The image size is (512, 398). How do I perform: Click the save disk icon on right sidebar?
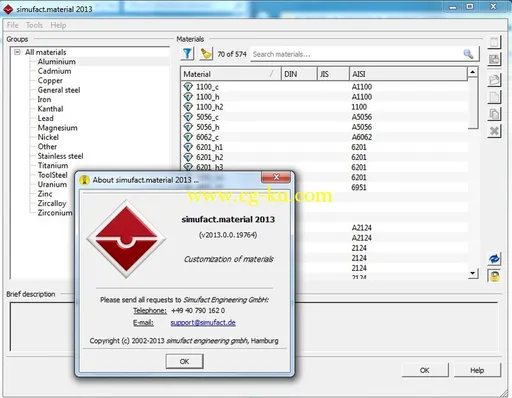[x=494, y=60]
